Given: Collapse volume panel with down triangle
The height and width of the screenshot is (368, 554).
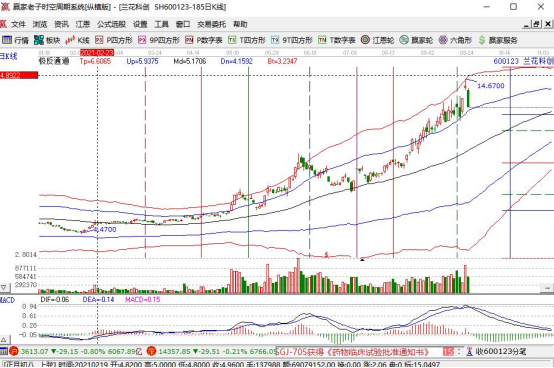Looking at the screenshot, I should tap(4, 288).
